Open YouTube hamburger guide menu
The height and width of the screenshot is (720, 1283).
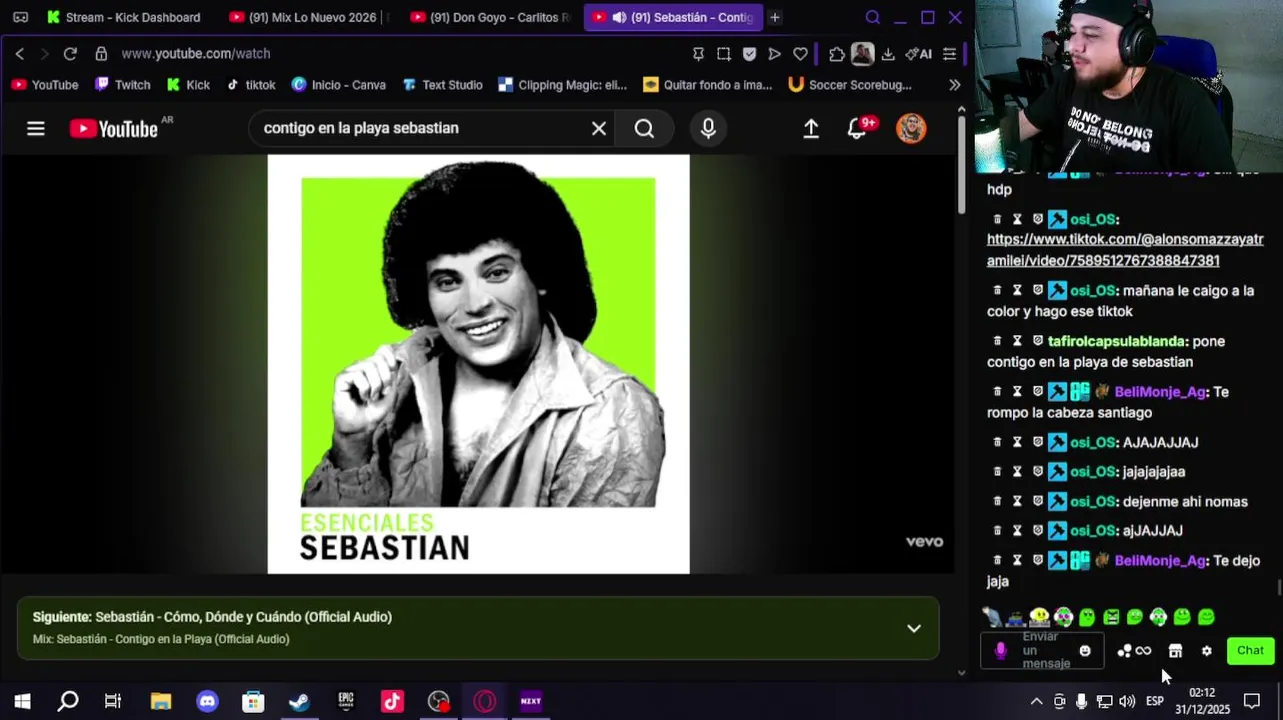pyautogui.click(x=36, y=128)
